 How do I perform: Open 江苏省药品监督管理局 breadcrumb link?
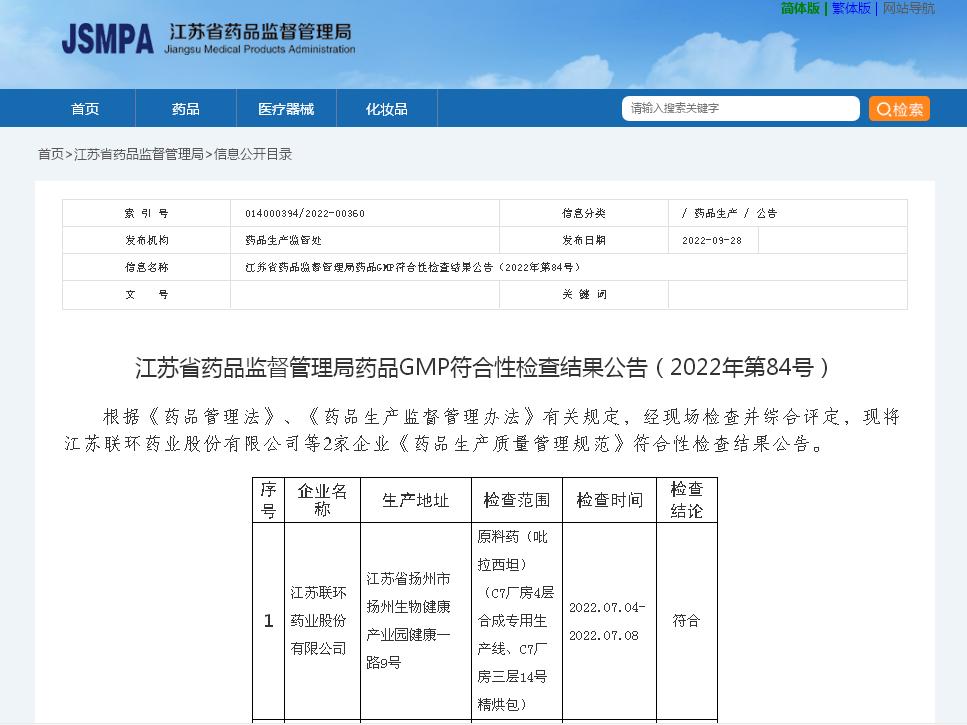(x=139, y=155)
